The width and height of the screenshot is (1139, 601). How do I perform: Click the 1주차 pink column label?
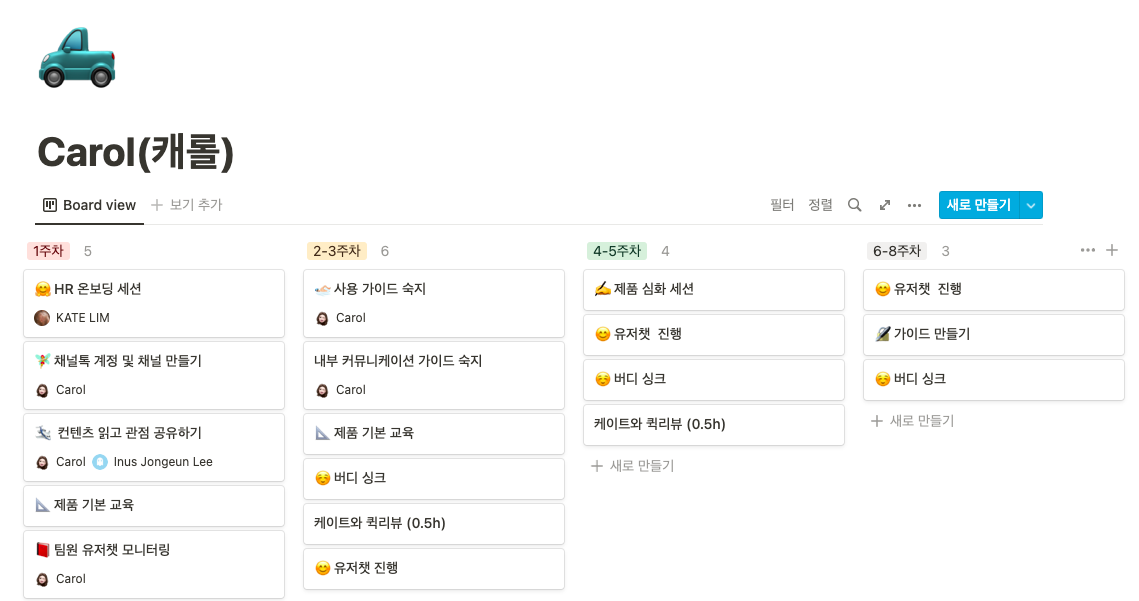coord(48,251)
